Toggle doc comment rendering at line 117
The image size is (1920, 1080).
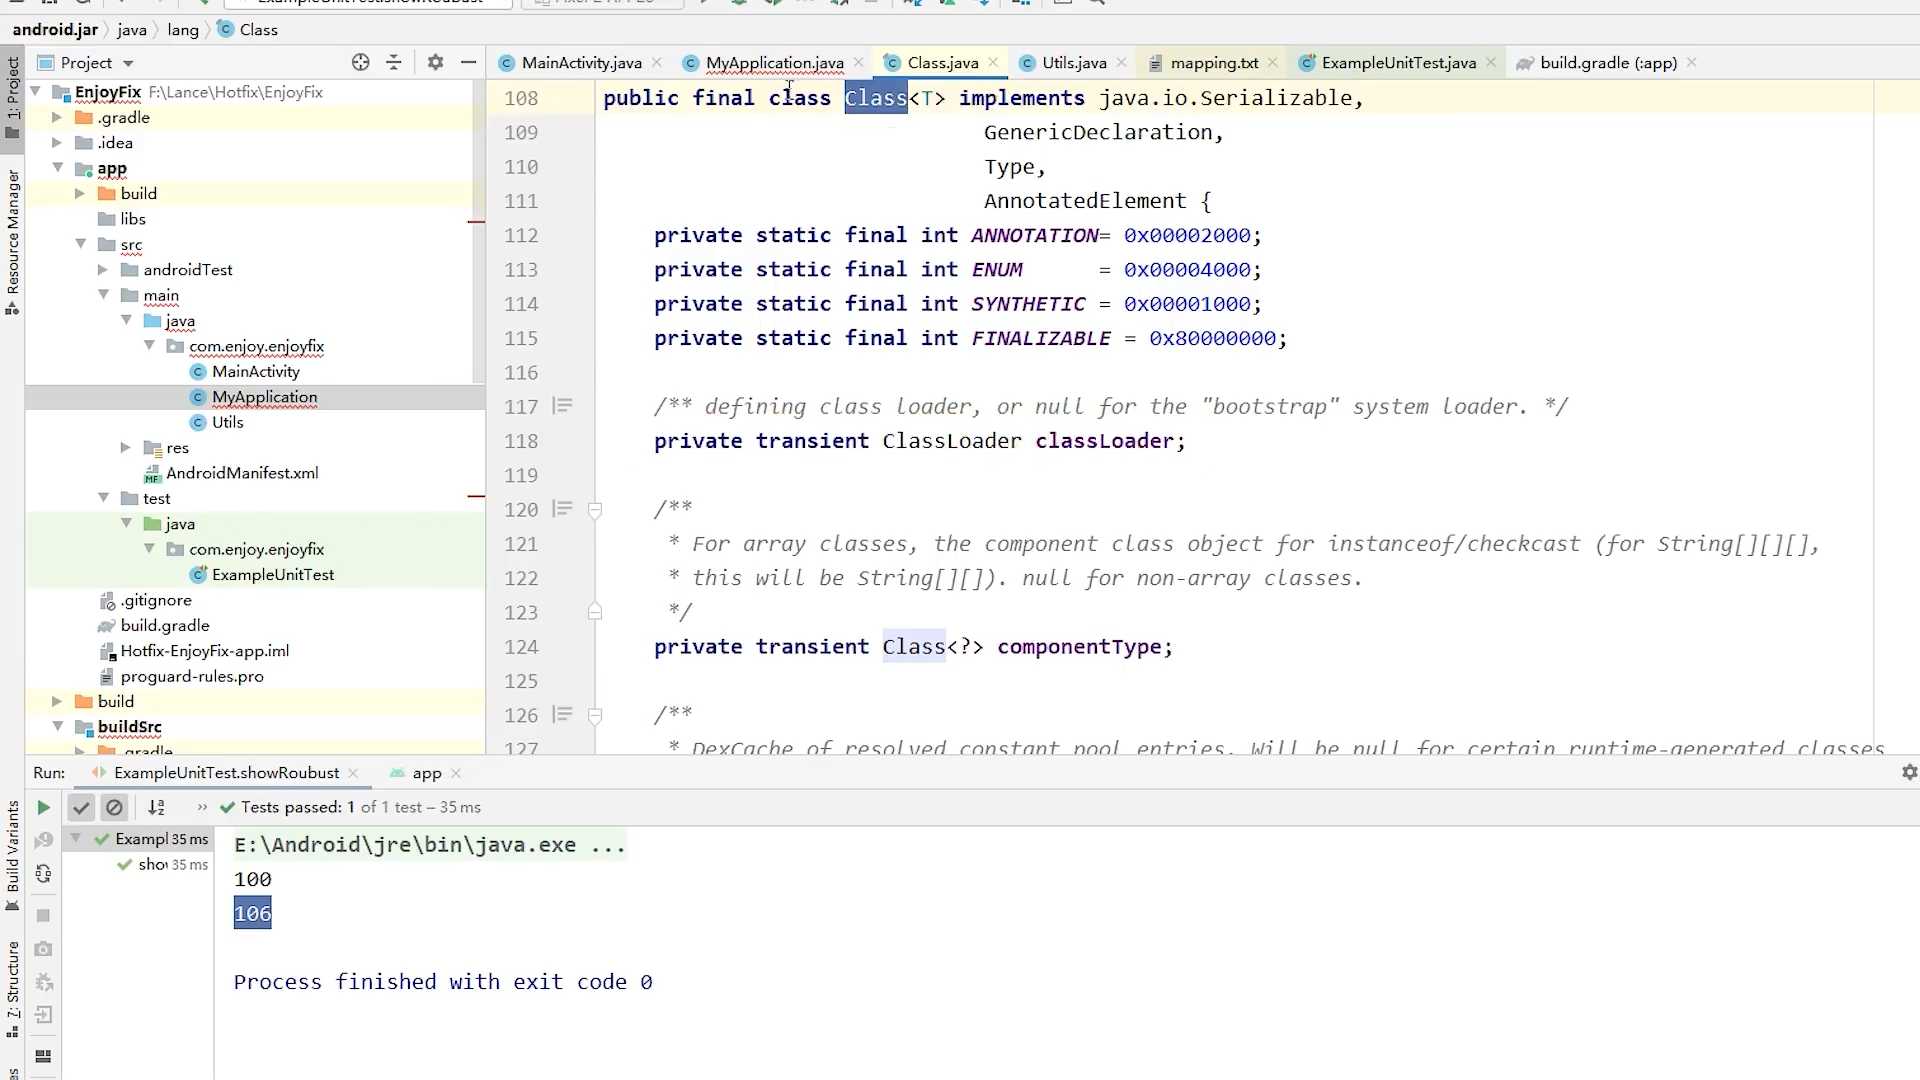pos(563,406)
